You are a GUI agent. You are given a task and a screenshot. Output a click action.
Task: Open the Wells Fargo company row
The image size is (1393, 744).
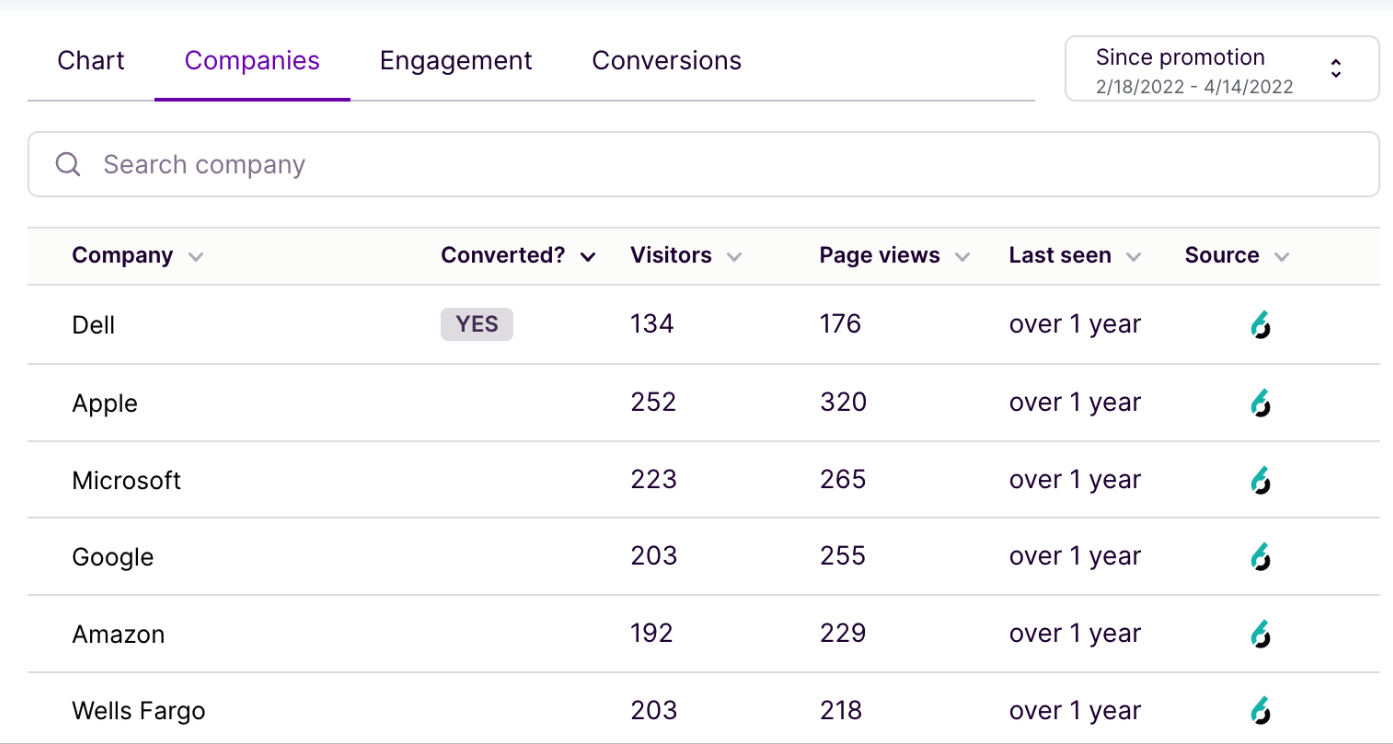pyautogui.click(x=704, y=709)
